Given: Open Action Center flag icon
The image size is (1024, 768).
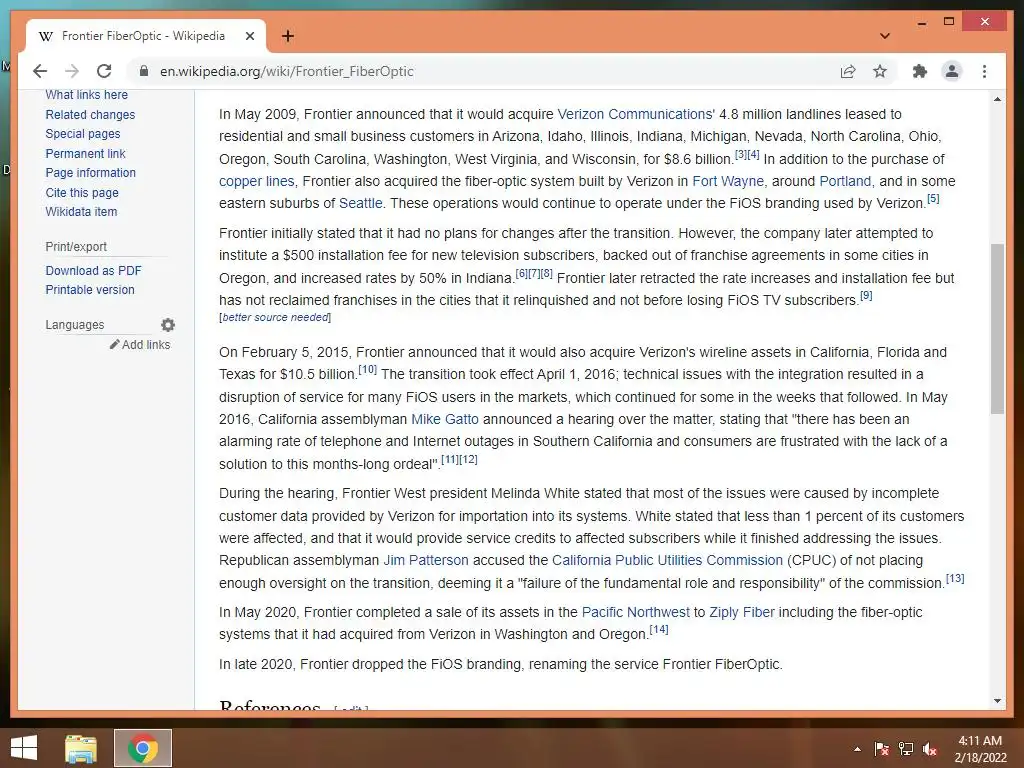Looking at the screenshot, I should 881,749.
